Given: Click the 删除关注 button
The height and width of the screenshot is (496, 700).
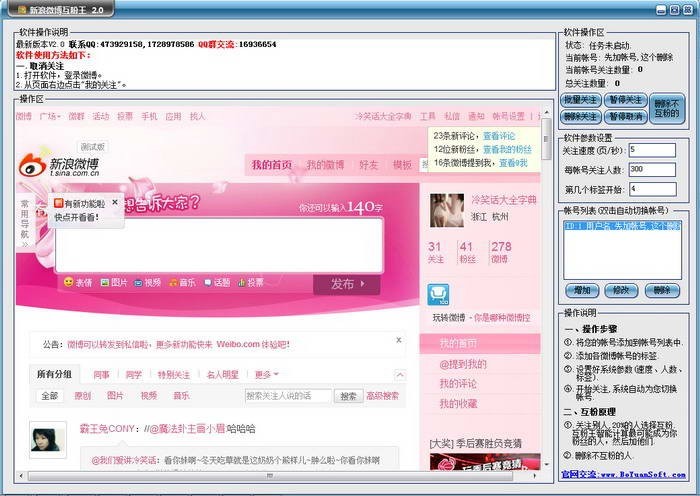Looking at the screenshot, I should tap(580, 117).
